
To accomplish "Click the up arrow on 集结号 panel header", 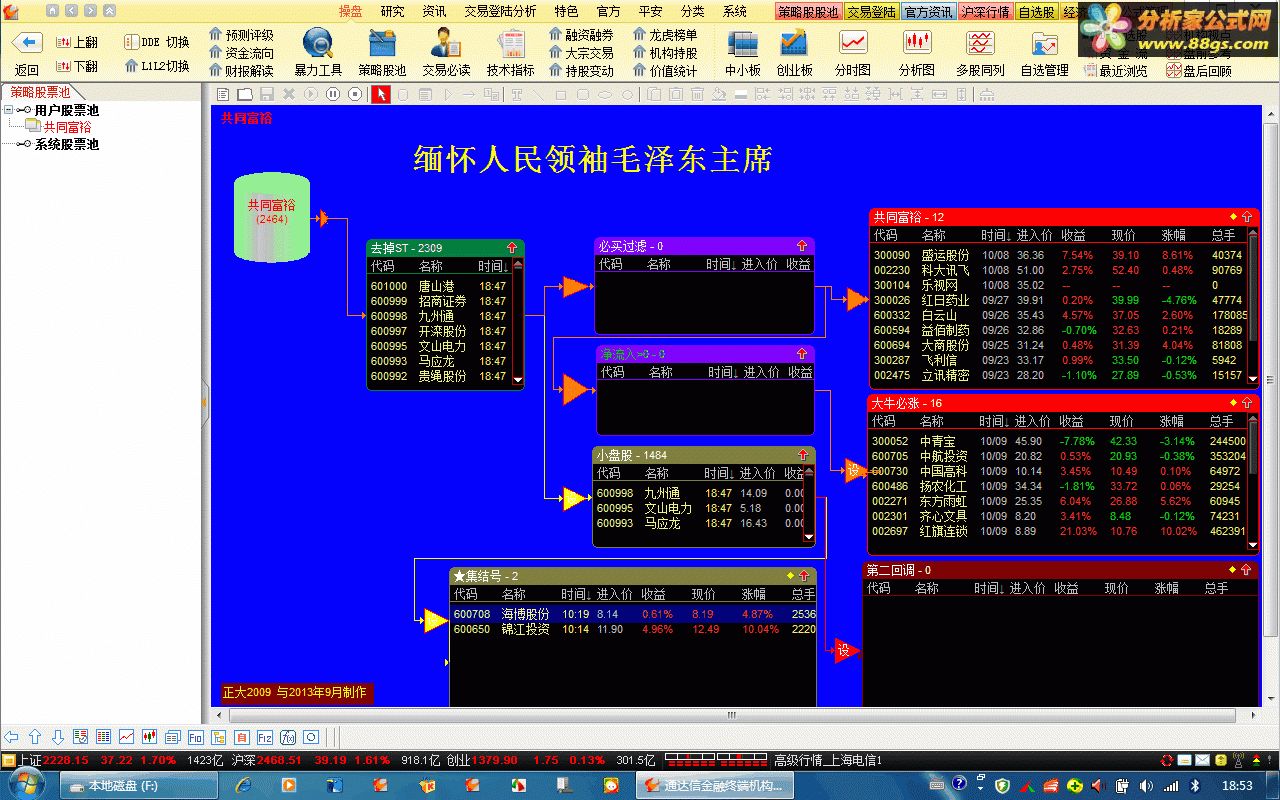I will [x=804, y=576].
